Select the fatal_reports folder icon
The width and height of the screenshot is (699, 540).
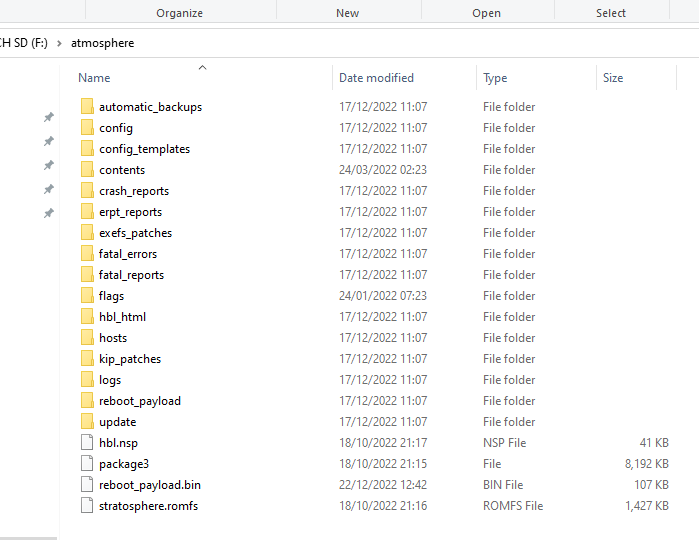coord(87,275)
